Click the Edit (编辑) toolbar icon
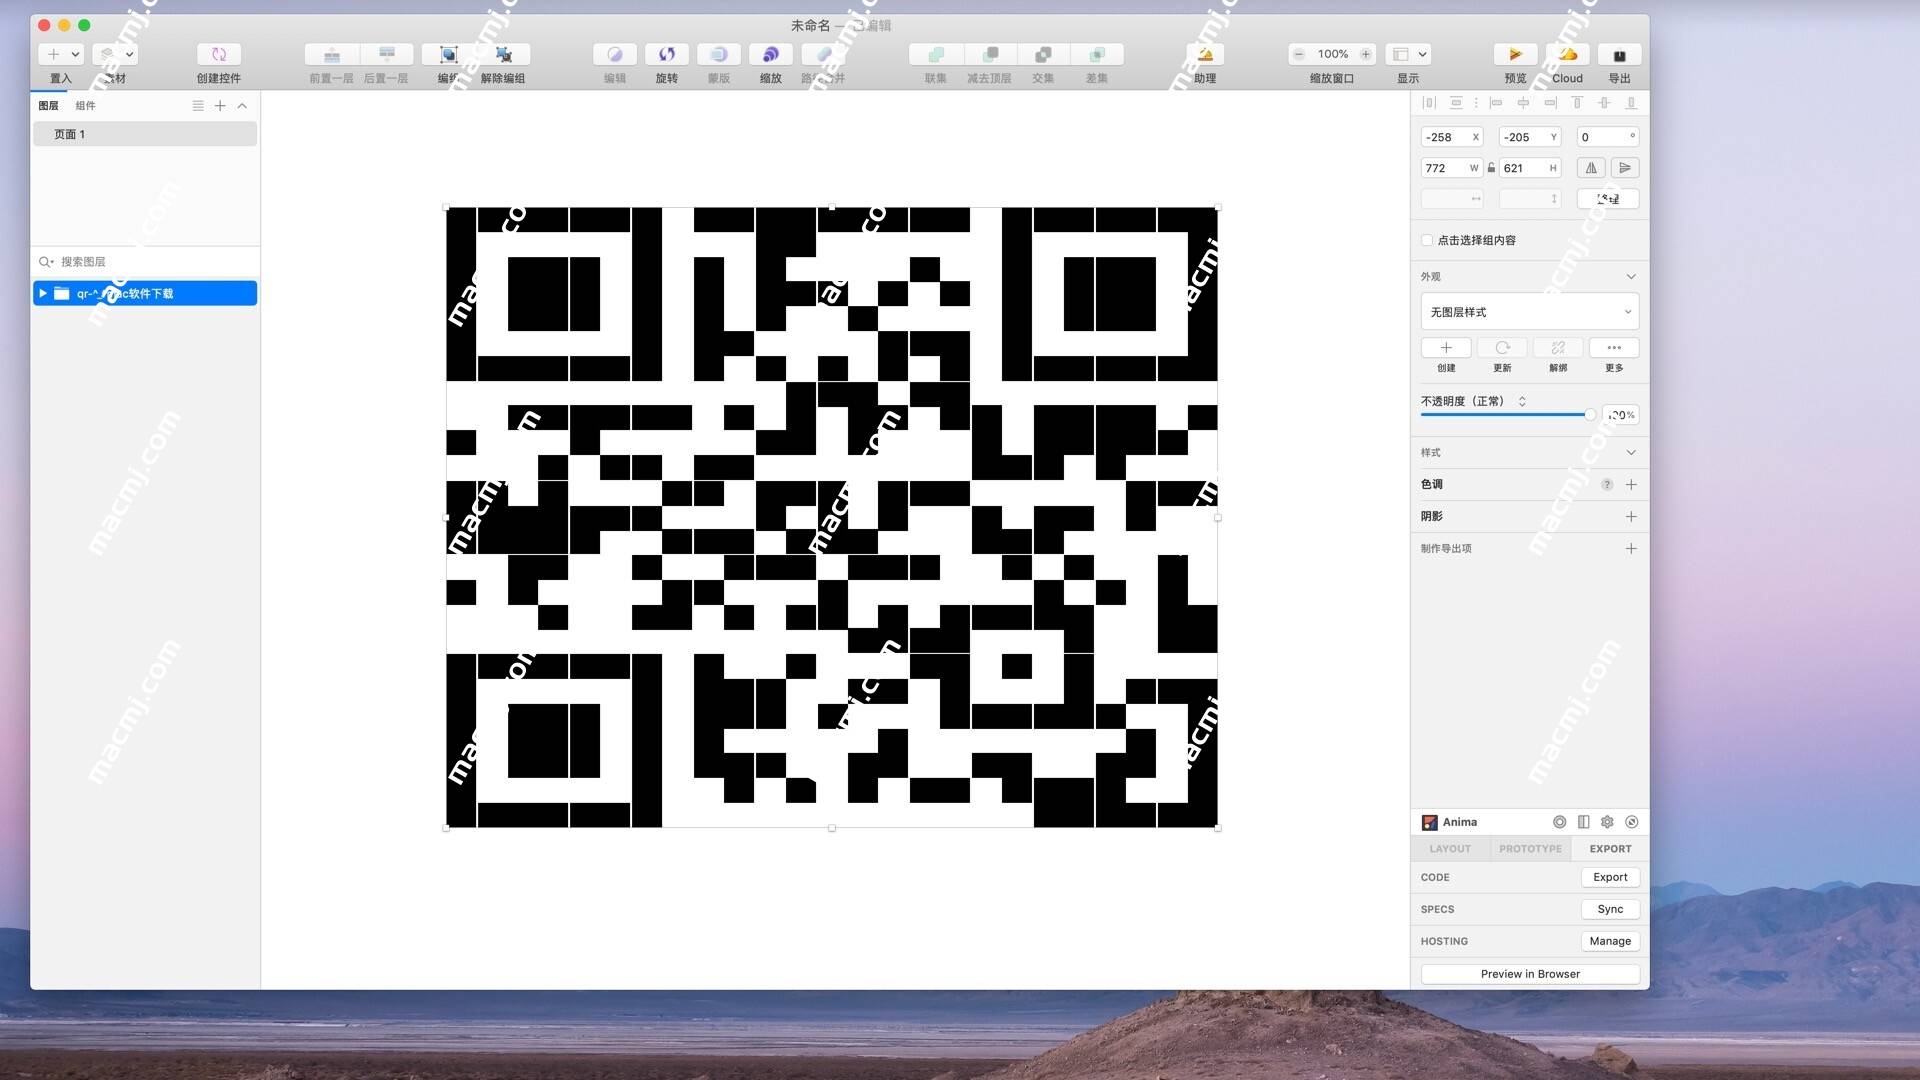 615,54
